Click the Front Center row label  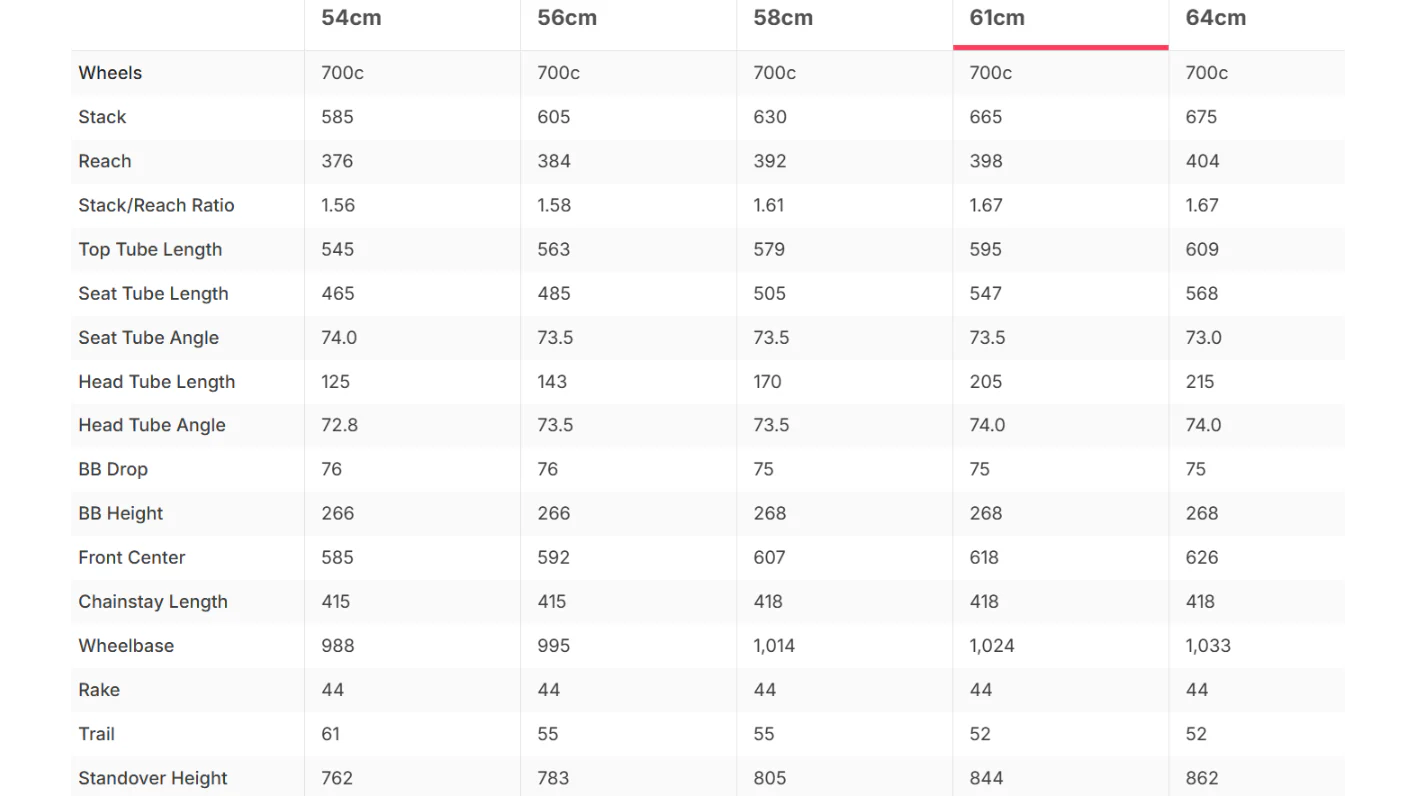[132, 557]
